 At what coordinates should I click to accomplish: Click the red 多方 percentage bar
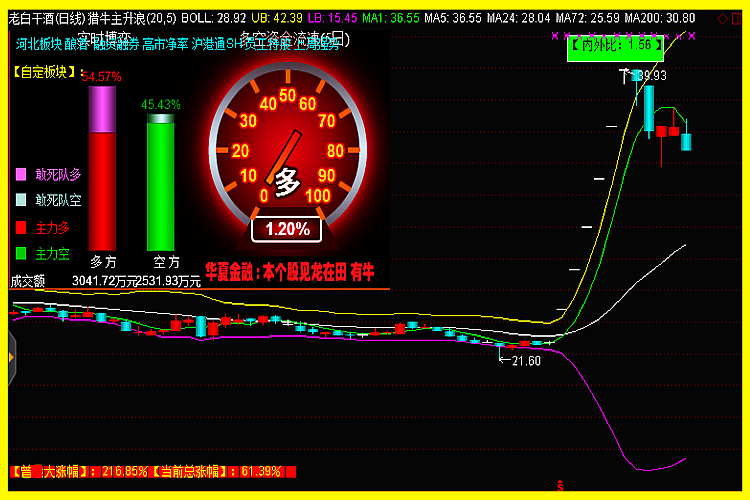point(102,190)
